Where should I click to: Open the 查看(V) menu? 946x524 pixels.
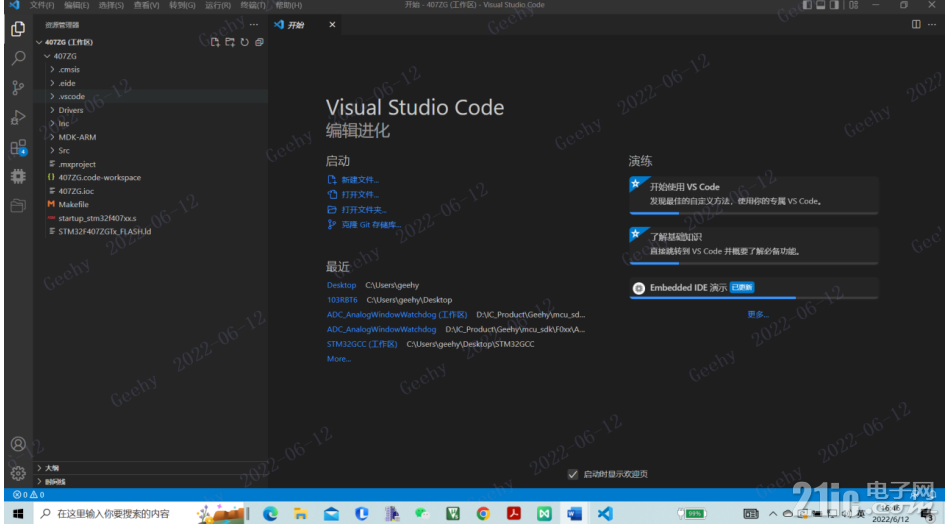coord(147,5)
